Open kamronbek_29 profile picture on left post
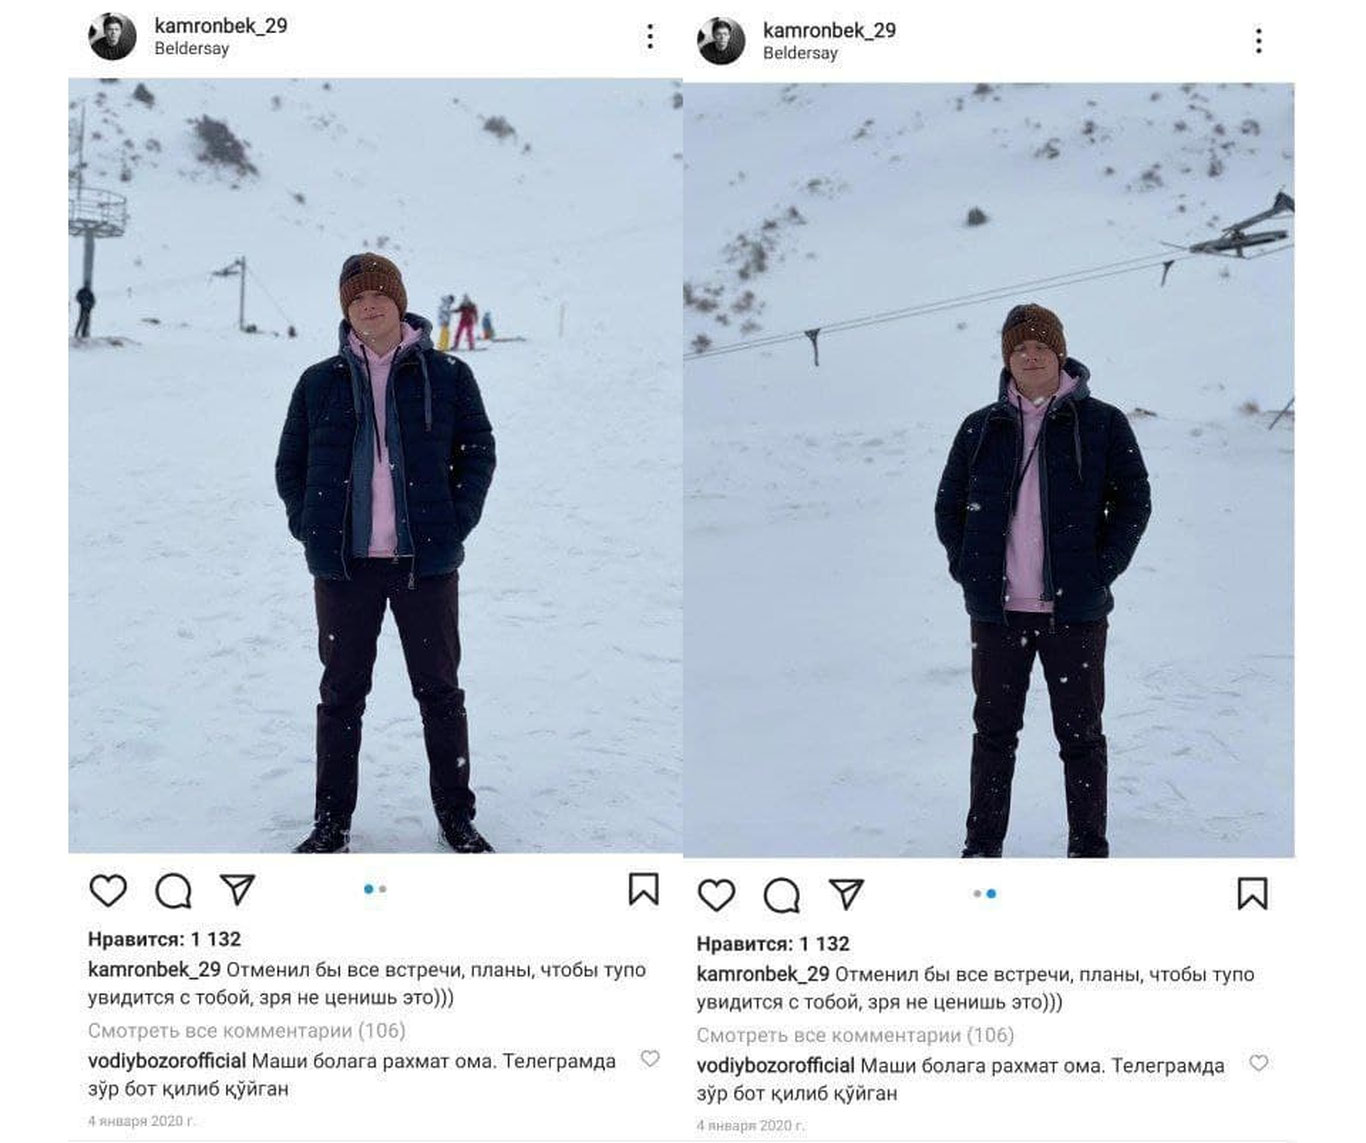1366x1143 pixels. (x=112, y=37)
